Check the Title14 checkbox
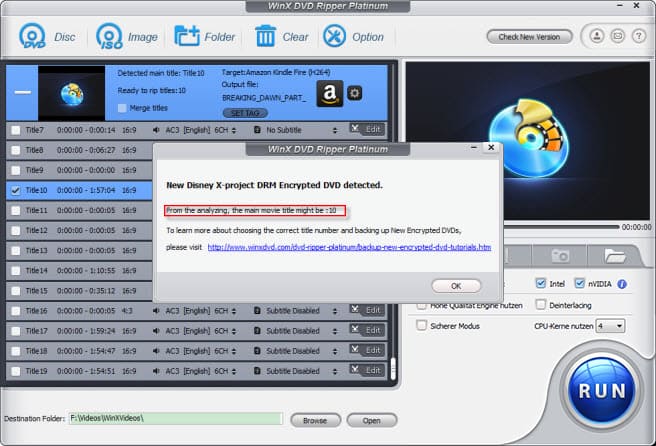 [16, 271]
